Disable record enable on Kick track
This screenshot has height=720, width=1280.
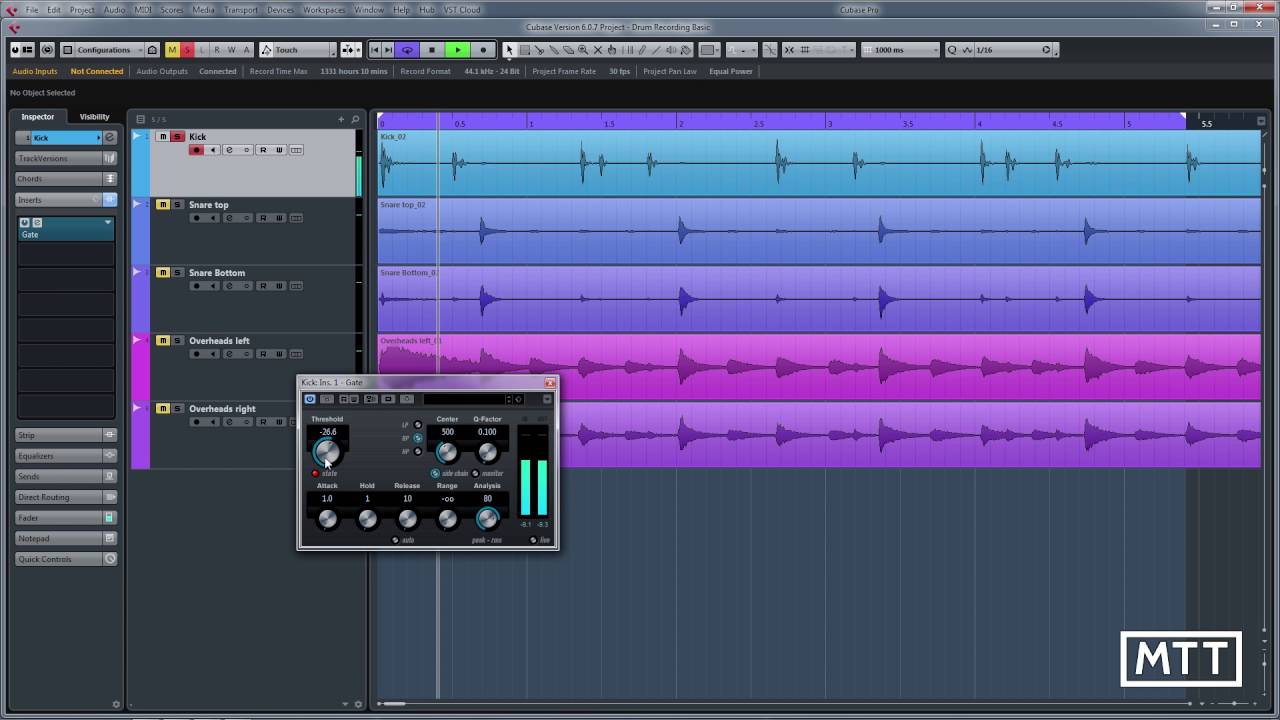tap(196, 150)
